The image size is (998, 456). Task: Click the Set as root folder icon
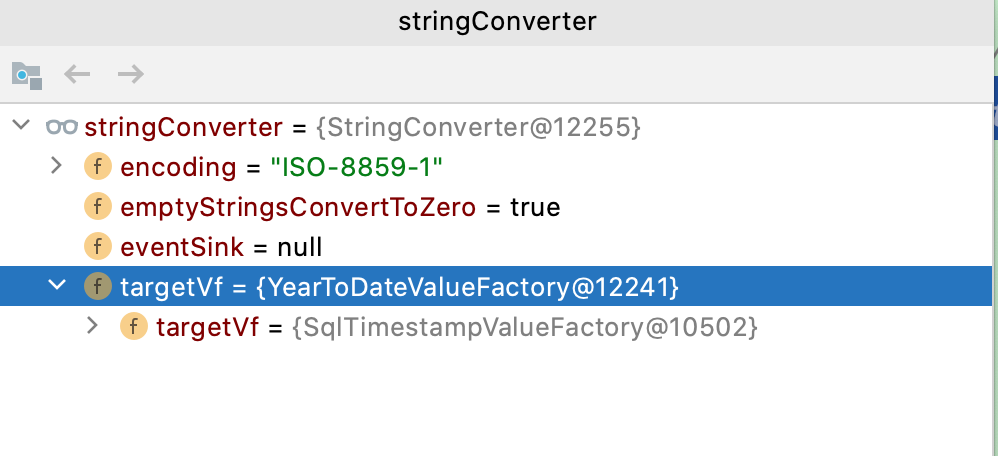click(x=27, y=75)
